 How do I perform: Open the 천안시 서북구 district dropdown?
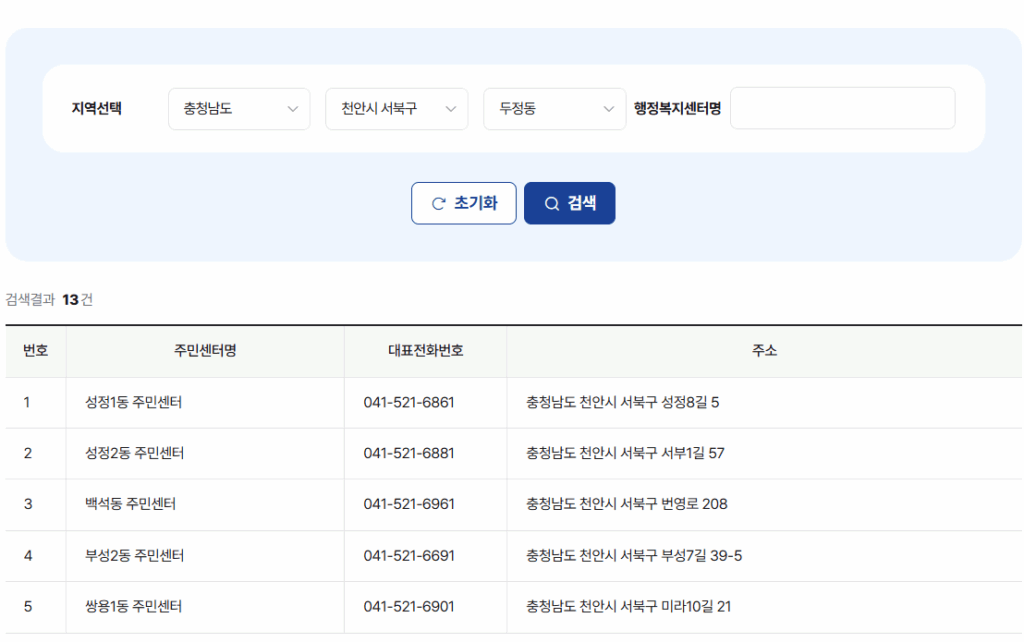(396, 109)
